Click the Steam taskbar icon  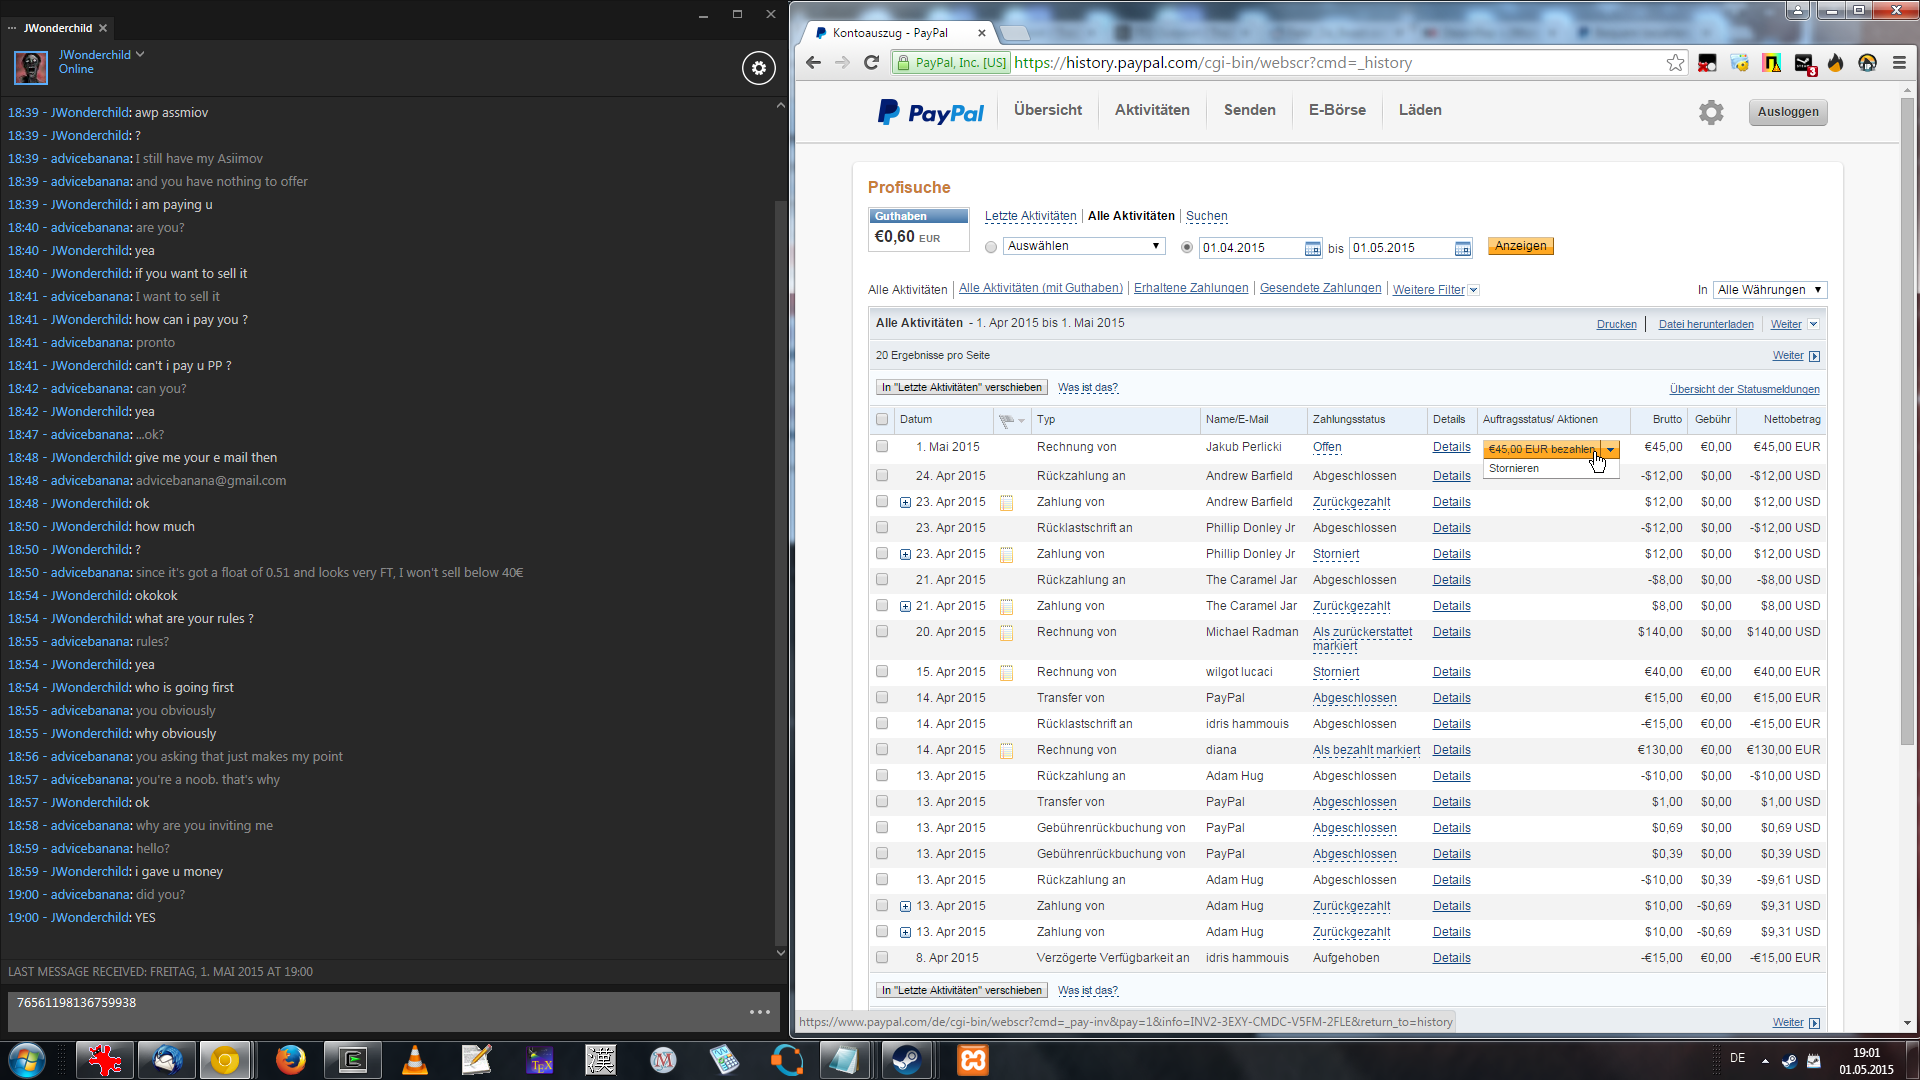click(x=906, y=1059)
